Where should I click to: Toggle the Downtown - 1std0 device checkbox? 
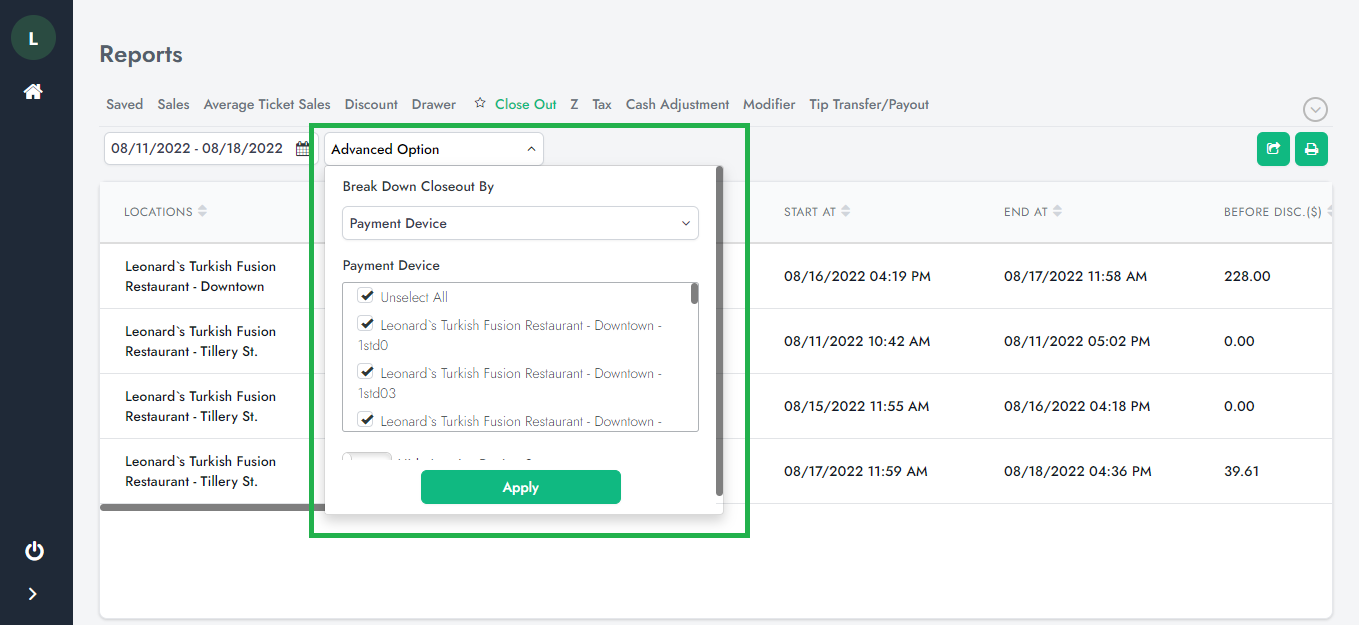[x=366, y=325]
